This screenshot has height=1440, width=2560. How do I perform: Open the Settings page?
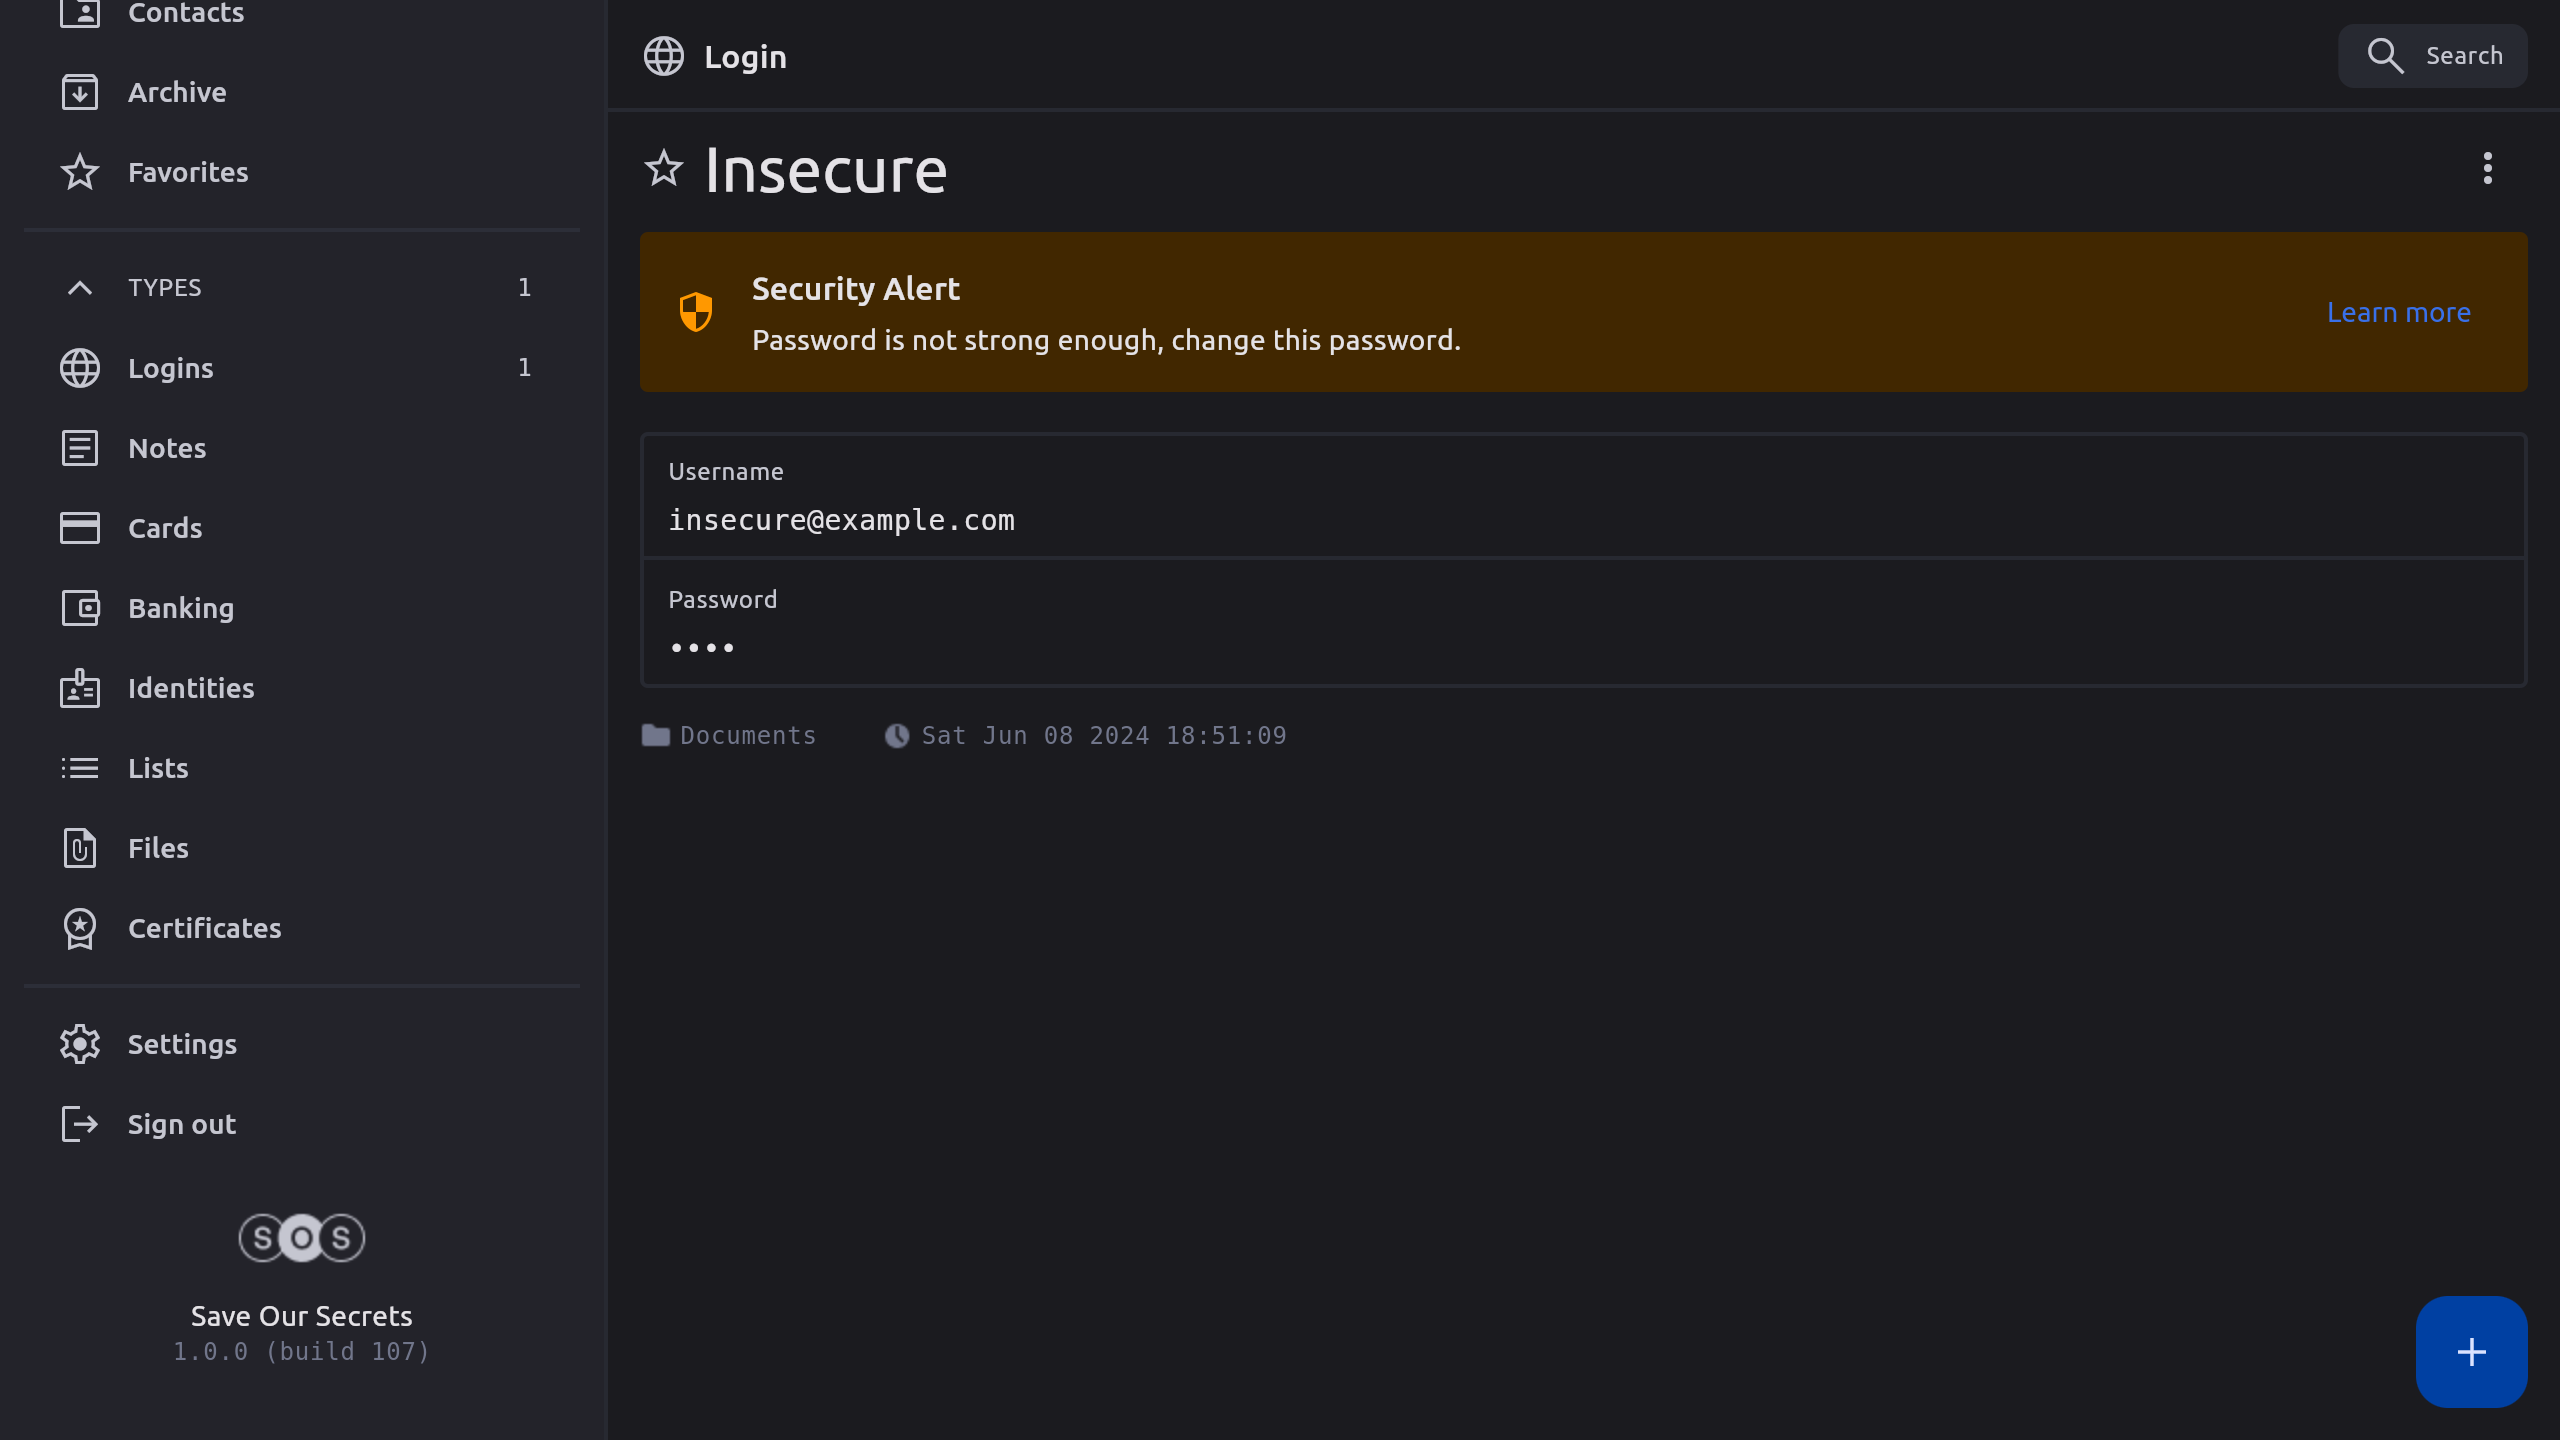tap(181, 1044)
